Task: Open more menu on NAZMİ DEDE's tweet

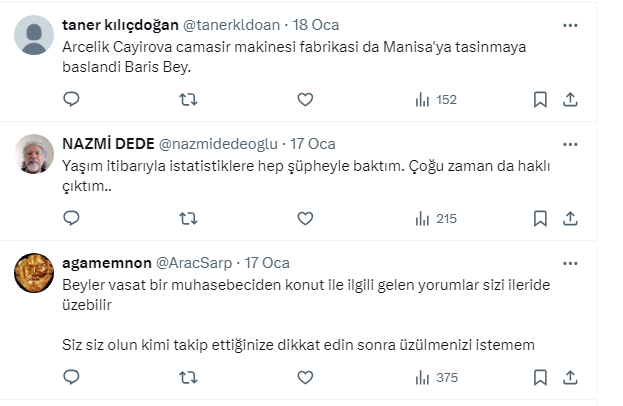Action: pos(570,143)
